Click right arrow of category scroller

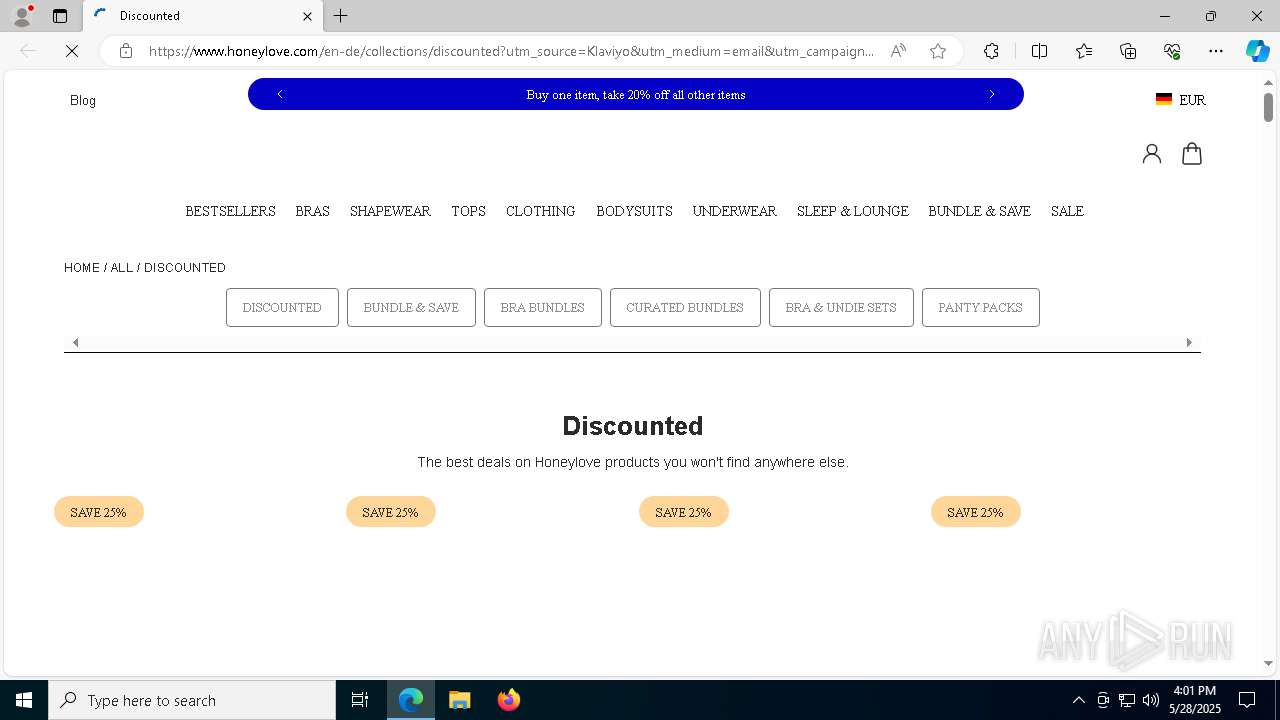click(x=1189, y=342)
